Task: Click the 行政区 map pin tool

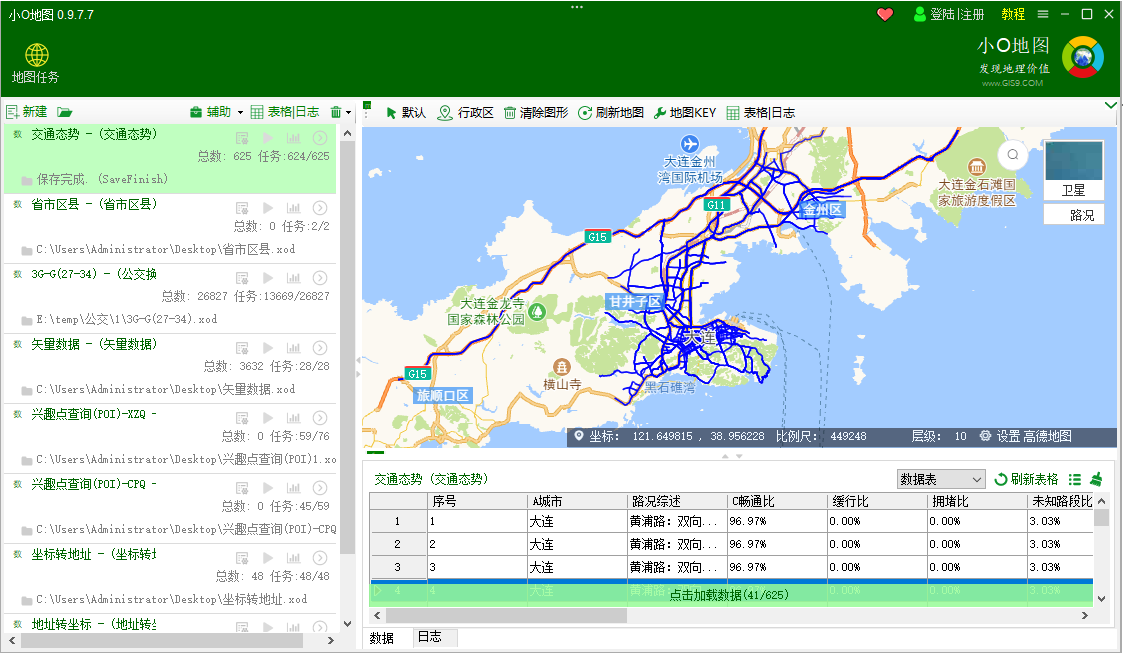Action: click(x=466, y=112)
